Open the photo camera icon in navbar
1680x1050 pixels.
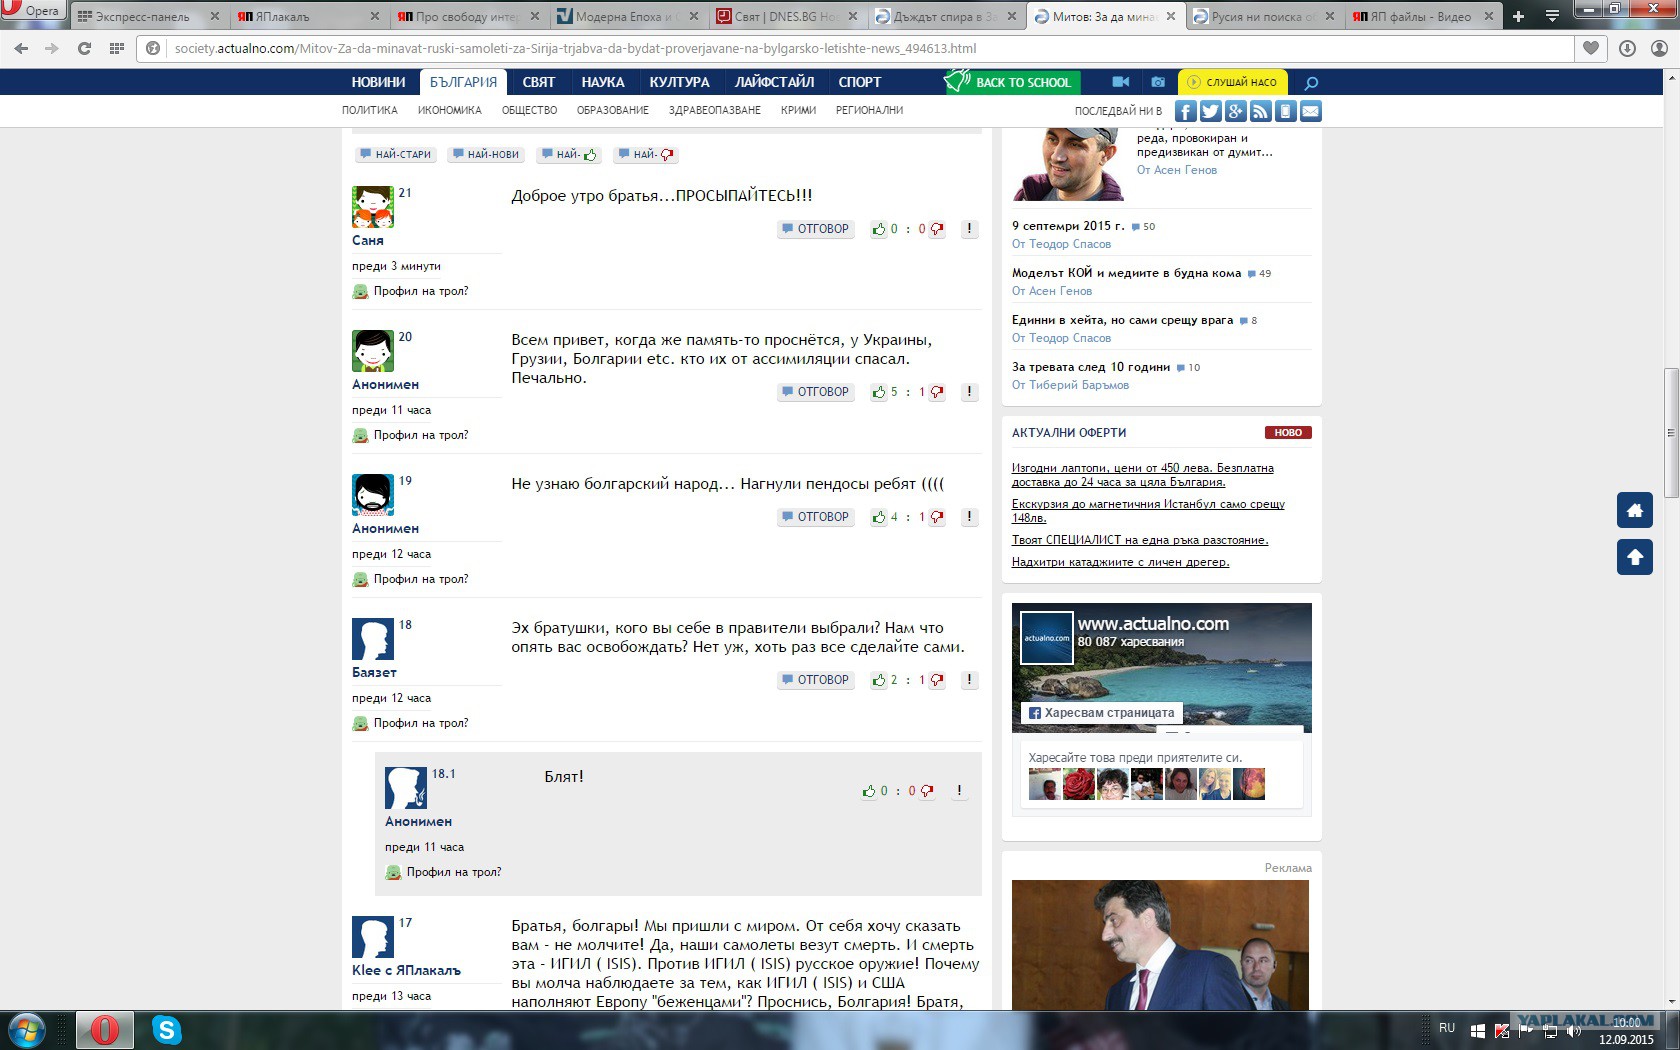pos(1158,82)
